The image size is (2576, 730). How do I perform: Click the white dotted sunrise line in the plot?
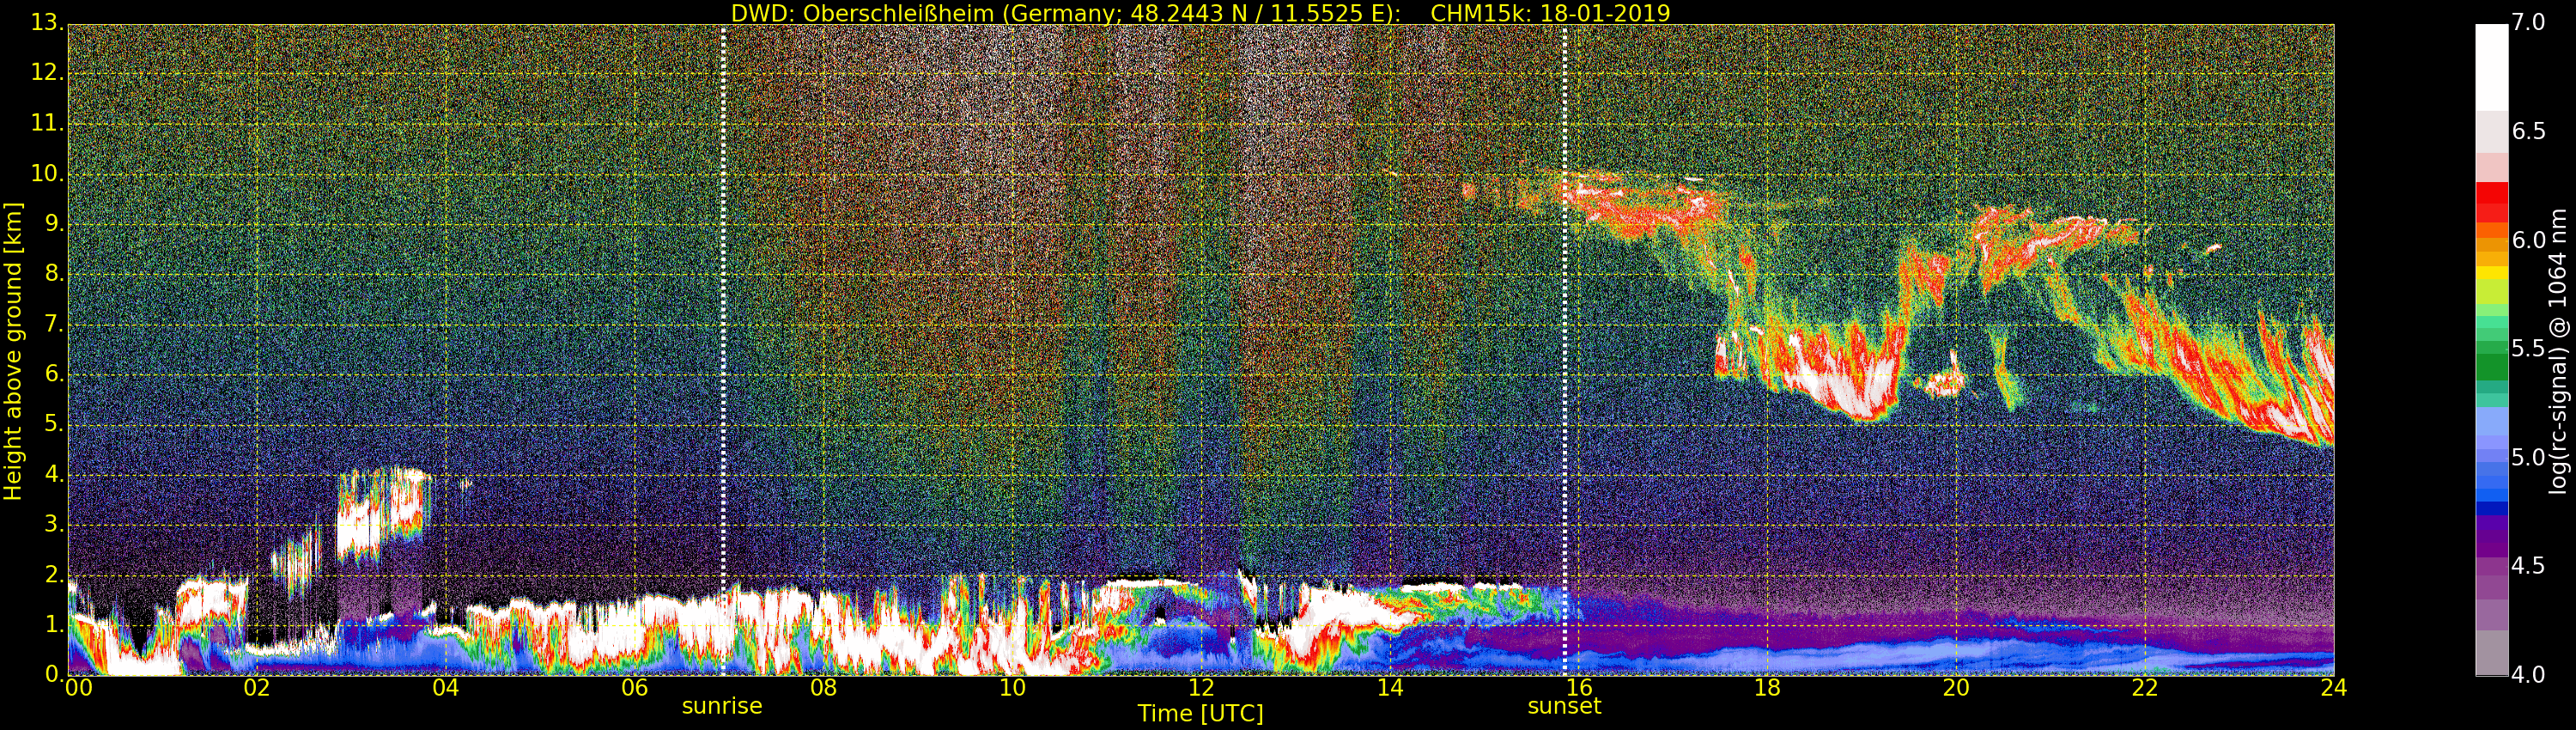click(723, 300)
